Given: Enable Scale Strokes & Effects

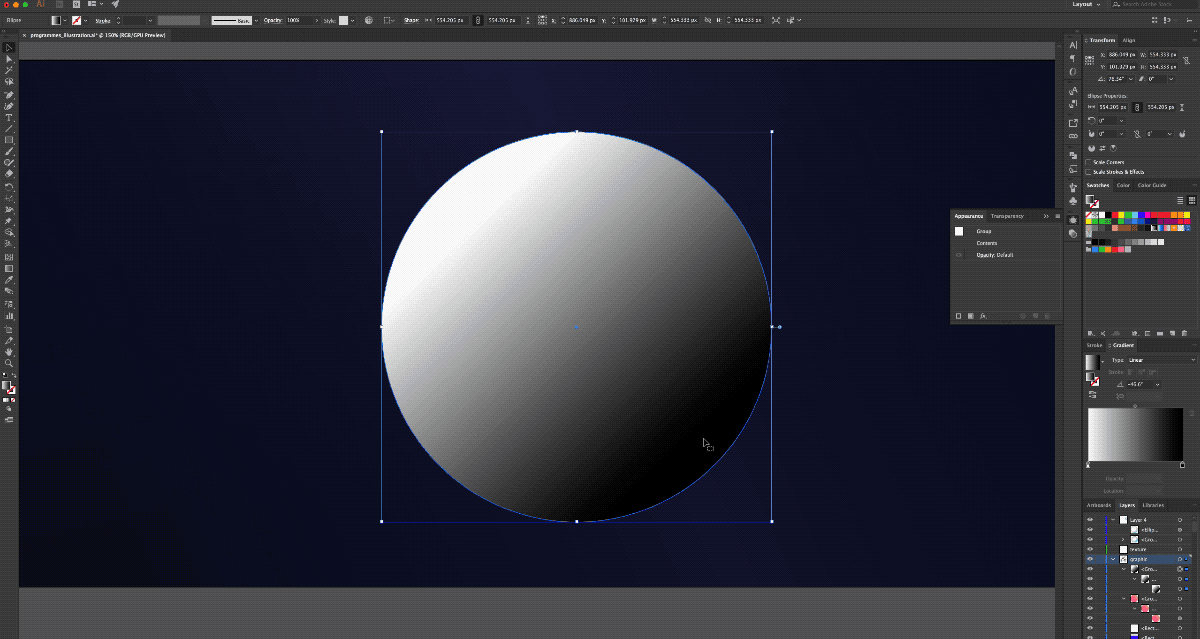Looking at the screenshot, I should (1089, 171).
